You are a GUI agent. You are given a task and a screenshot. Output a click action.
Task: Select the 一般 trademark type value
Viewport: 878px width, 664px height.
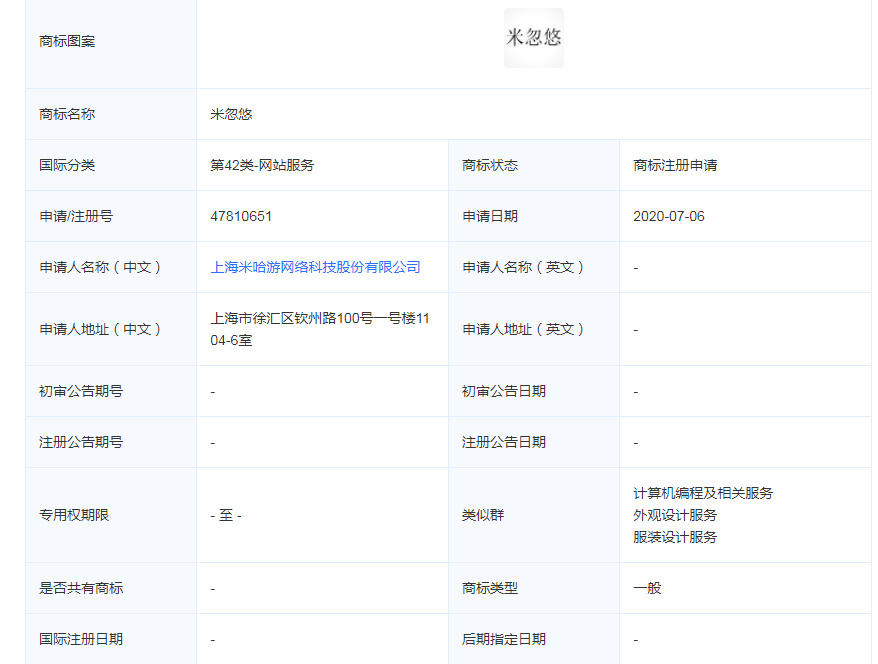click(647, 588)
